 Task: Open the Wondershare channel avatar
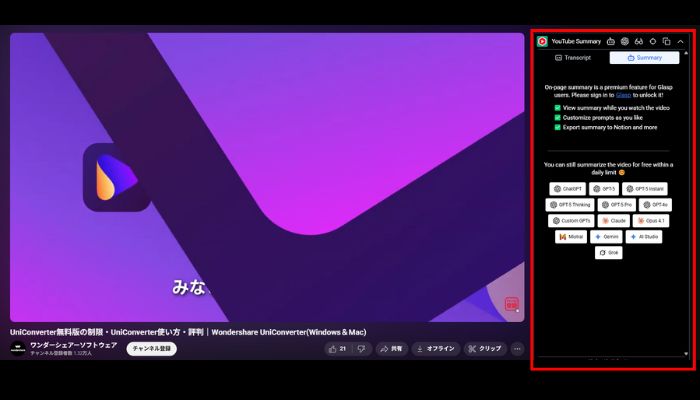(x=18, y=349)
